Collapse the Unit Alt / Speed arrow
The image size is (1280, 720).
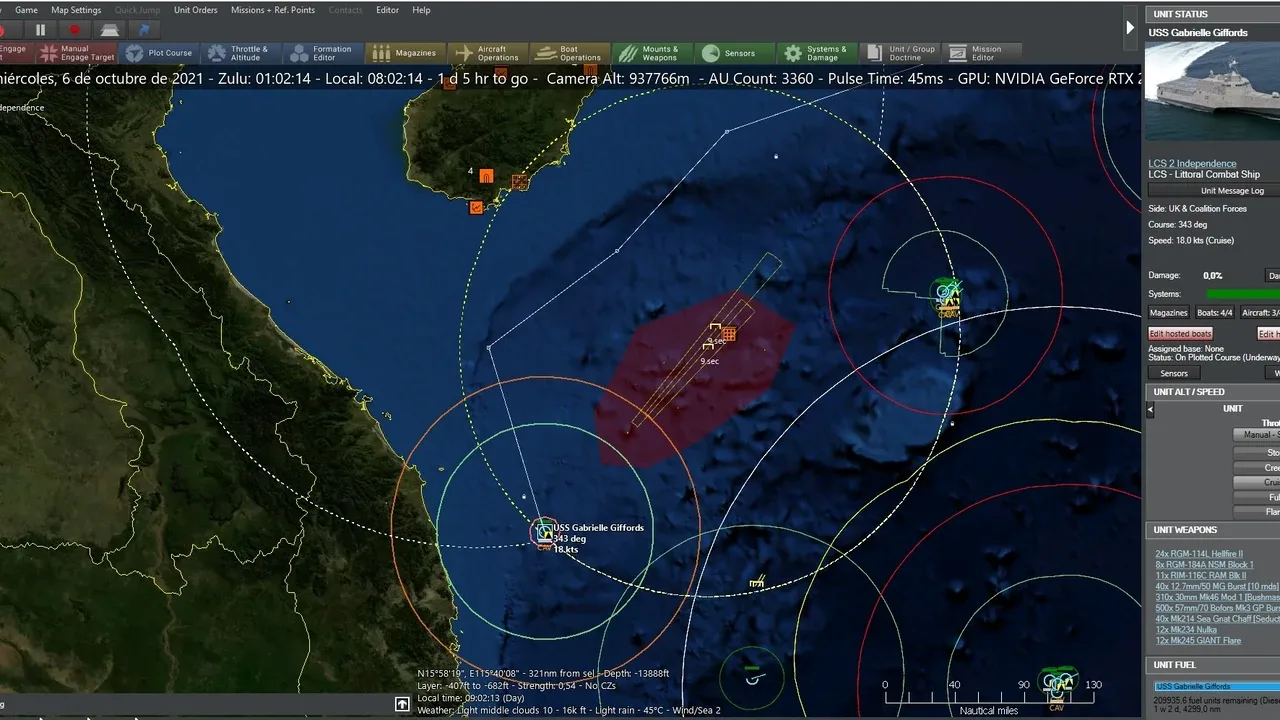(x=1150, y=409)
